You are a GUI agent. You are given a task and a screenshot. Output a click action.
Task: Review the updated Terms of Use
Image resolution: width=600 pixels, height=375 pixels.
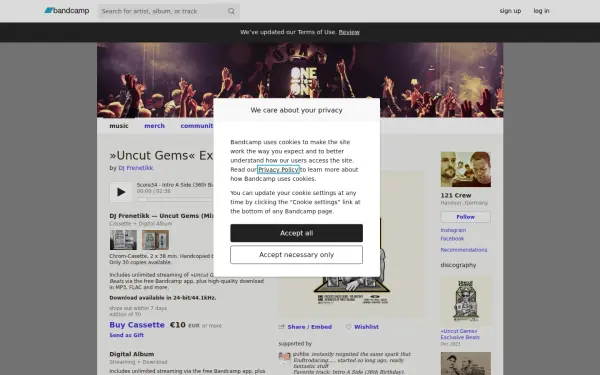(349, 32)
